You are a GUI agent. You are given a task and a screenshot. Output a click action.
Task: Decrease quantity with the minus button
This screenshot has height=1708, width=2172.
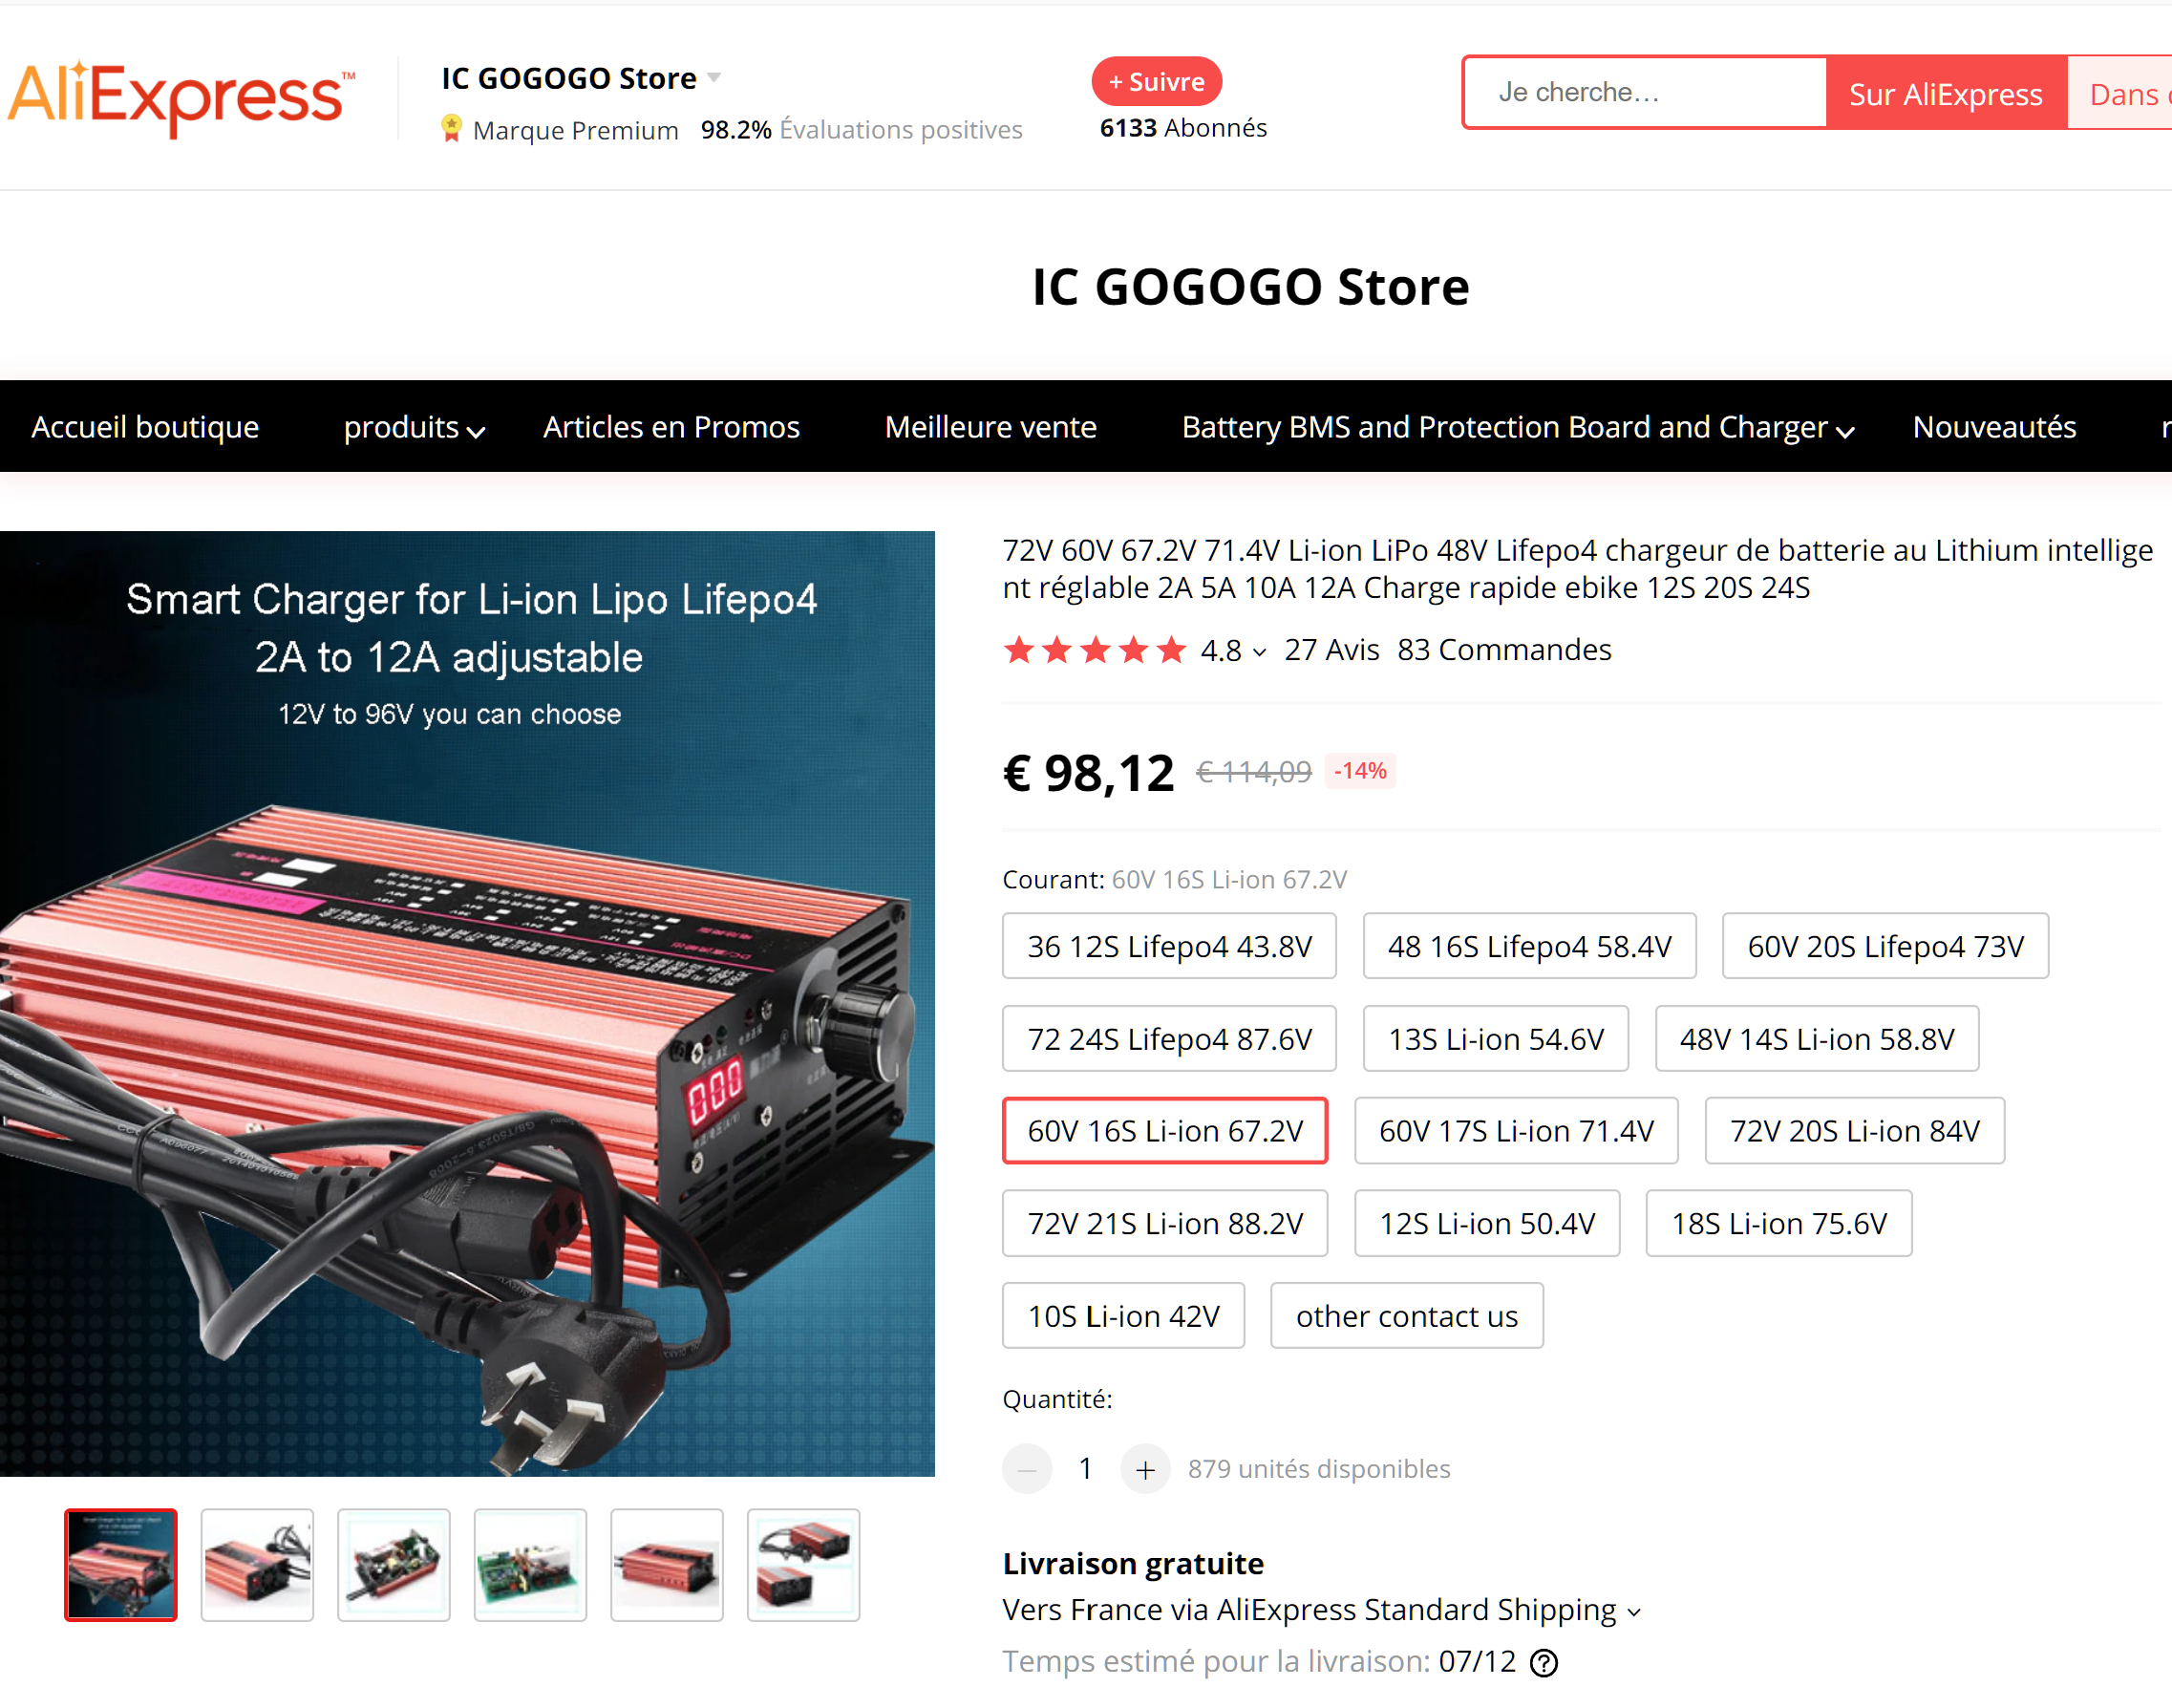click(x=1027, y=1469)
